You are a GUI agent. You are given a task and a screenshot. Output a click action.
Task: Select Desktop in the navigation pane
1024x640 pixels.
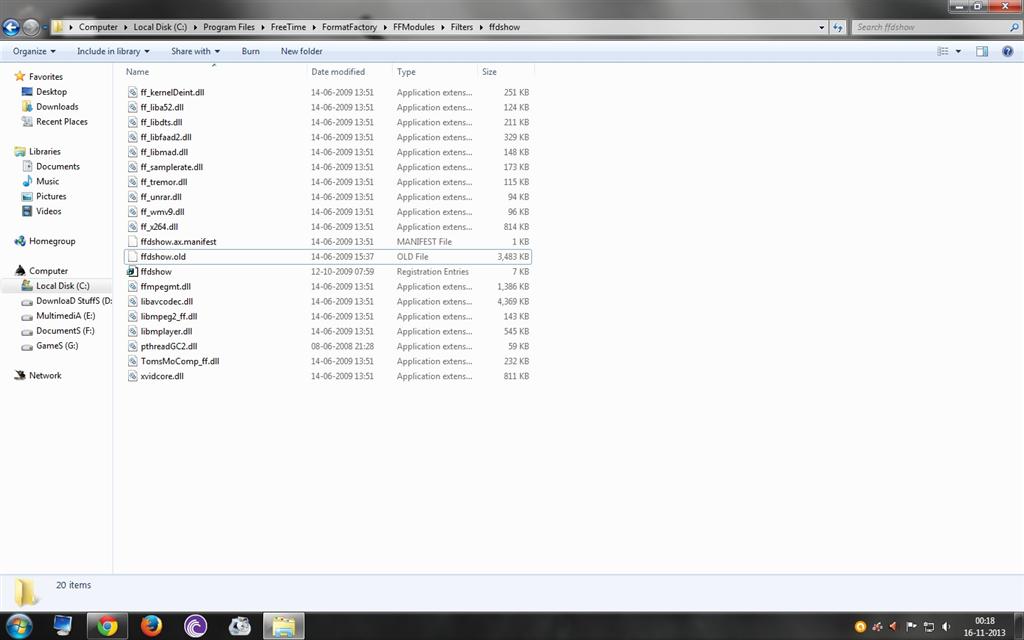(x=51, y=92)
